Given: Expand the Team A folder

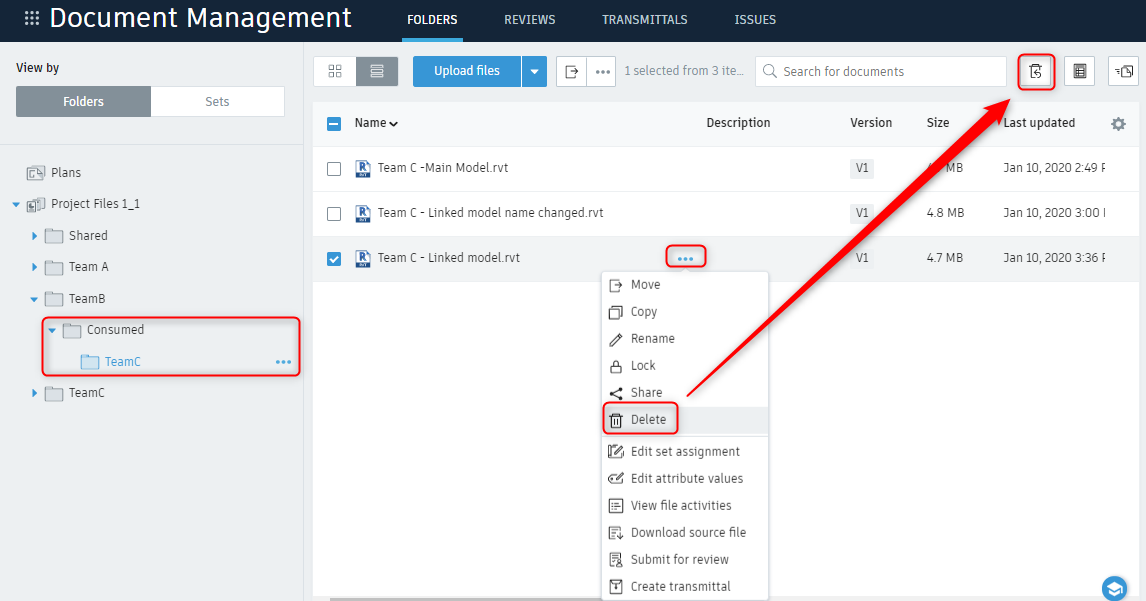Looking at the screenshot, I should 33,267.
